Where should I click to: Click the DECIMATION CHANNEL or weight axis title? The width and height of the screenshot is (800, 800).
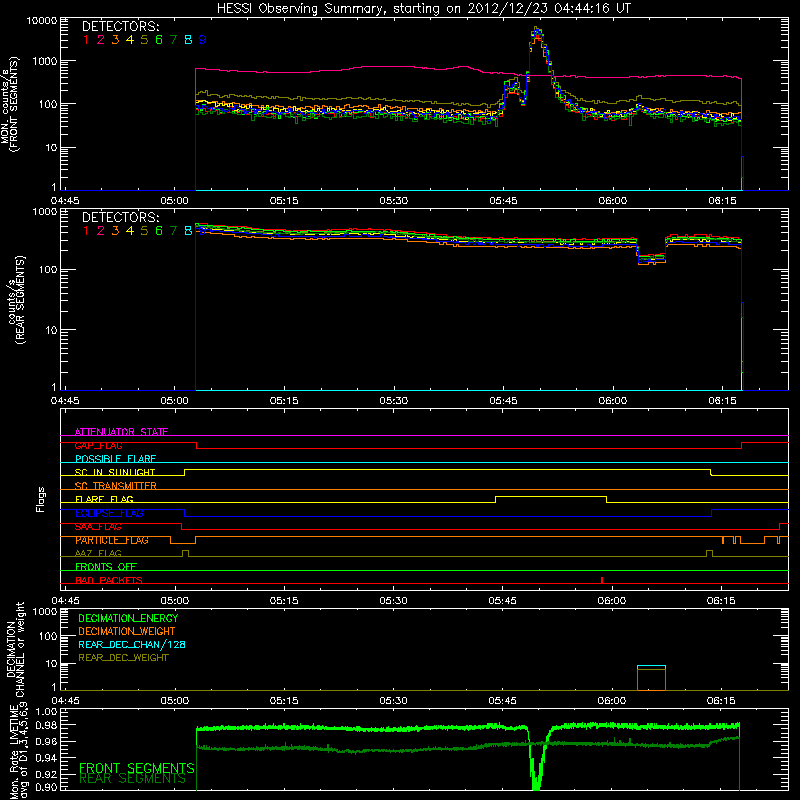[x=15, y=650]
